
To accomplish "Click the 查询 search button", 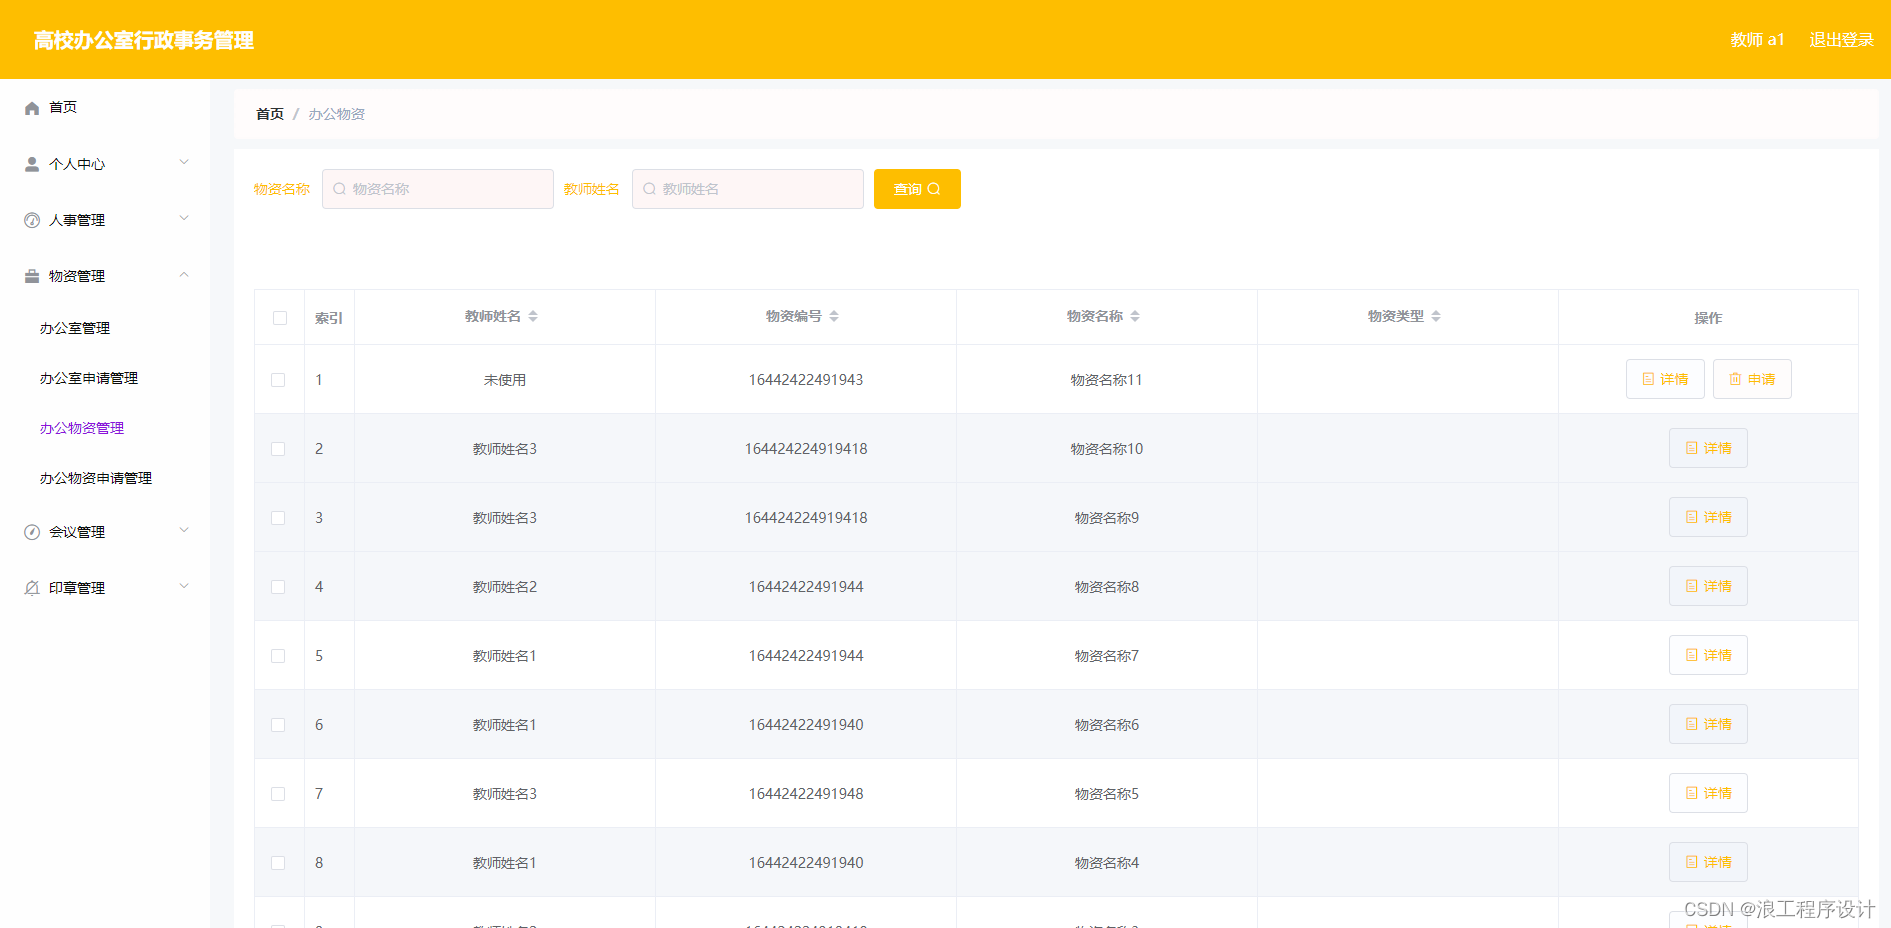I will (x=917, y=189).
